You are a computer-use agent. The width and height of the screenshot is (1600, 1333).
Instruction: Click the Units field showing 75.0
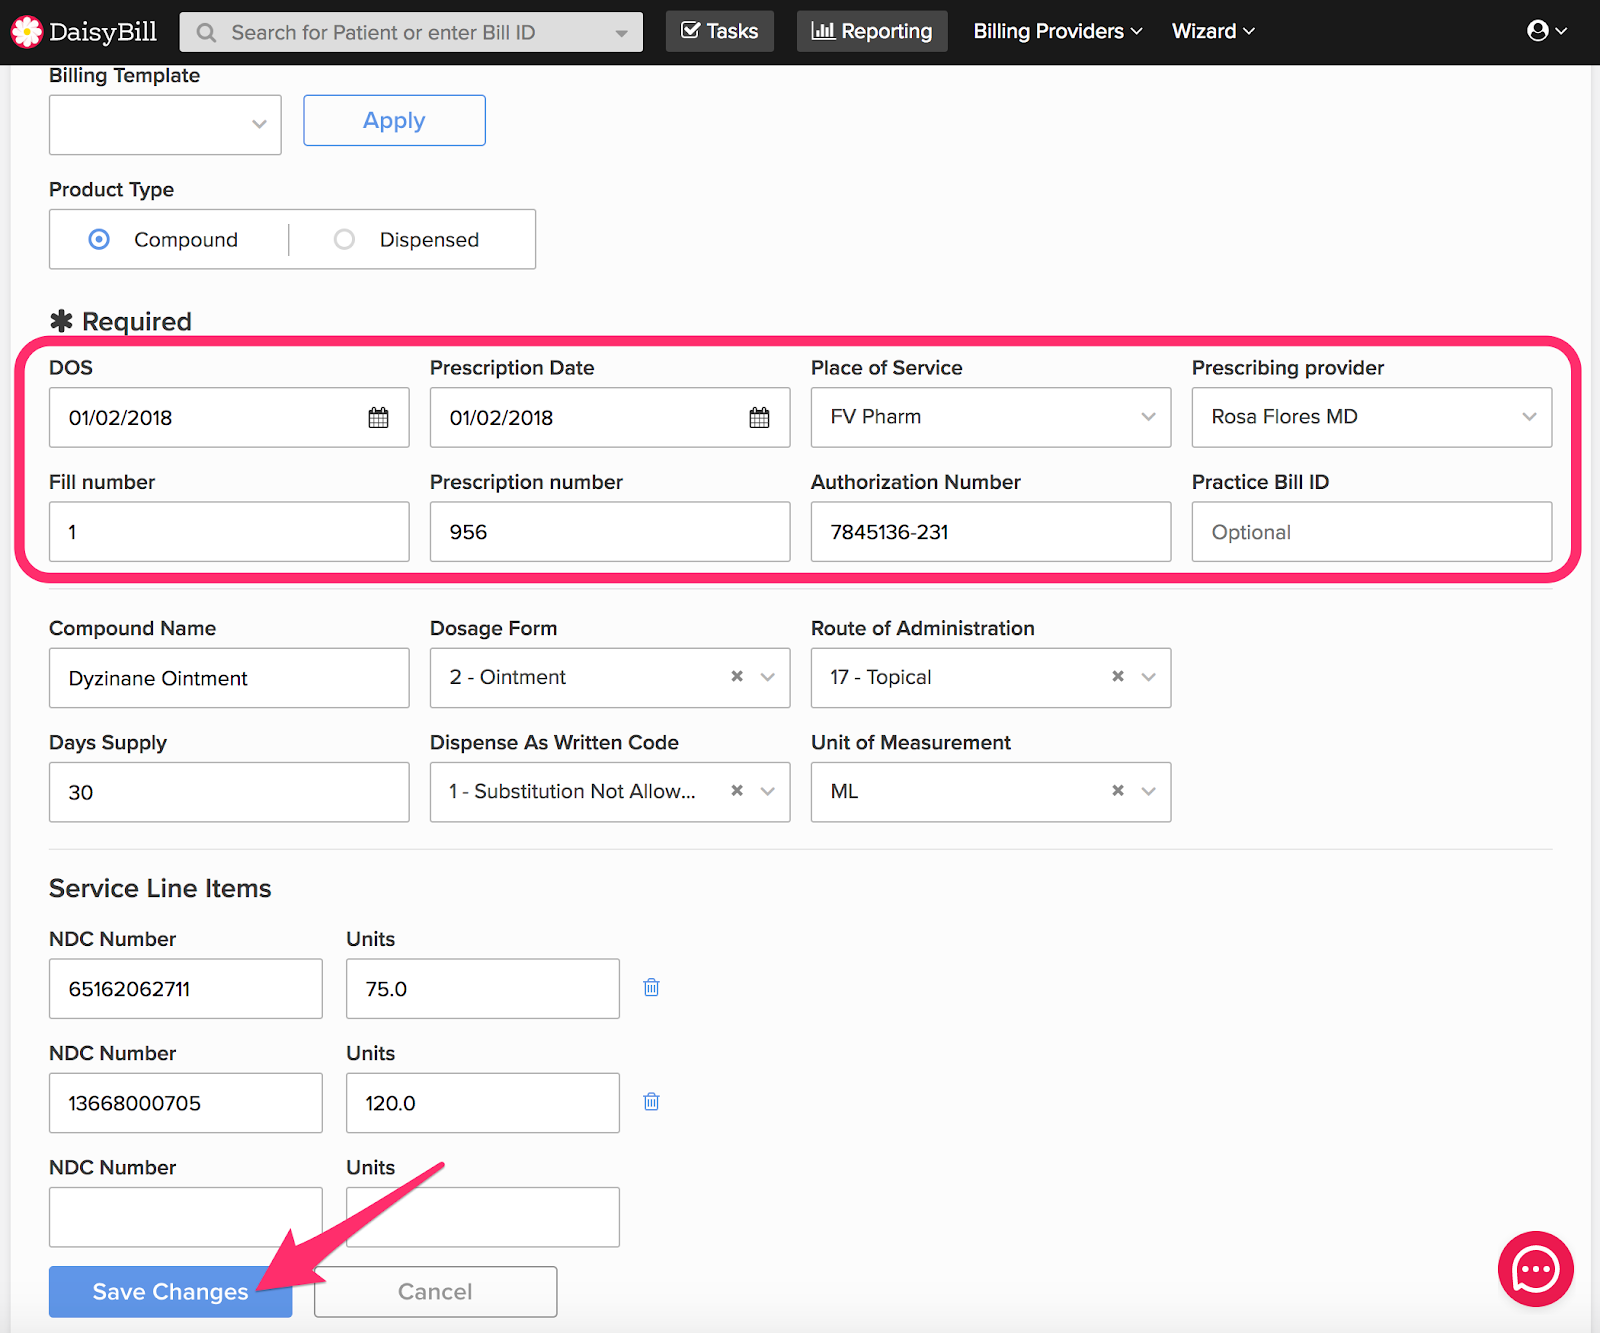click(x=482, y=988)
